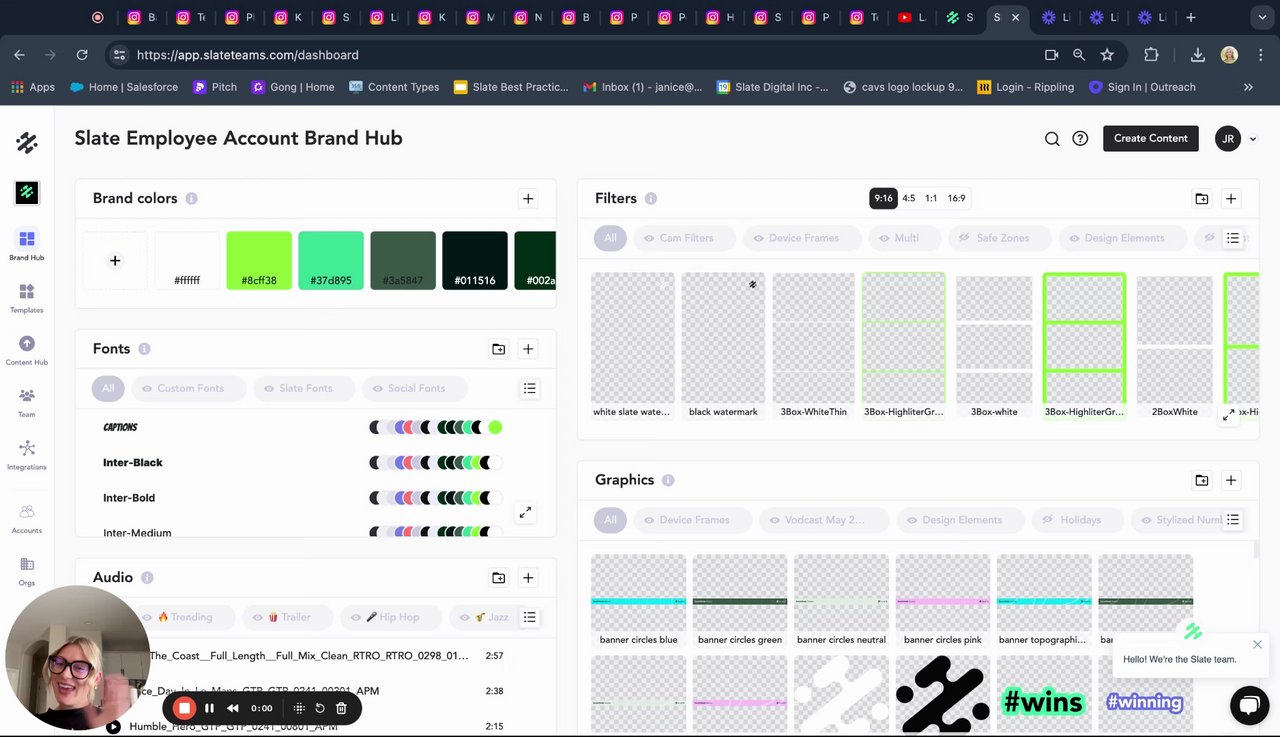Viewport: 1280px width, 737px height.
Task: Select the 1:1 aspect ratio
Action: 931,198
